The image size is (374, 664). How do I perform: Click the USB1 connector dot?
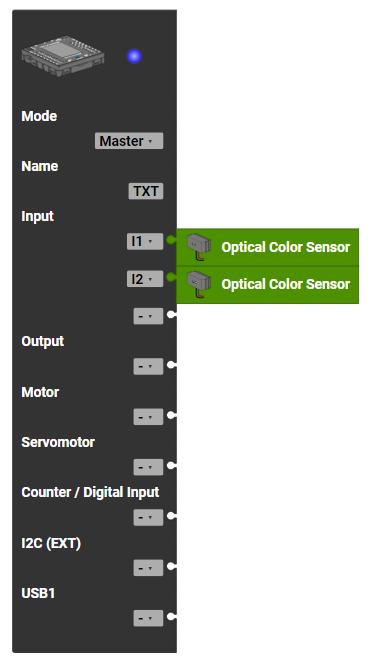(x=171, y=616)
